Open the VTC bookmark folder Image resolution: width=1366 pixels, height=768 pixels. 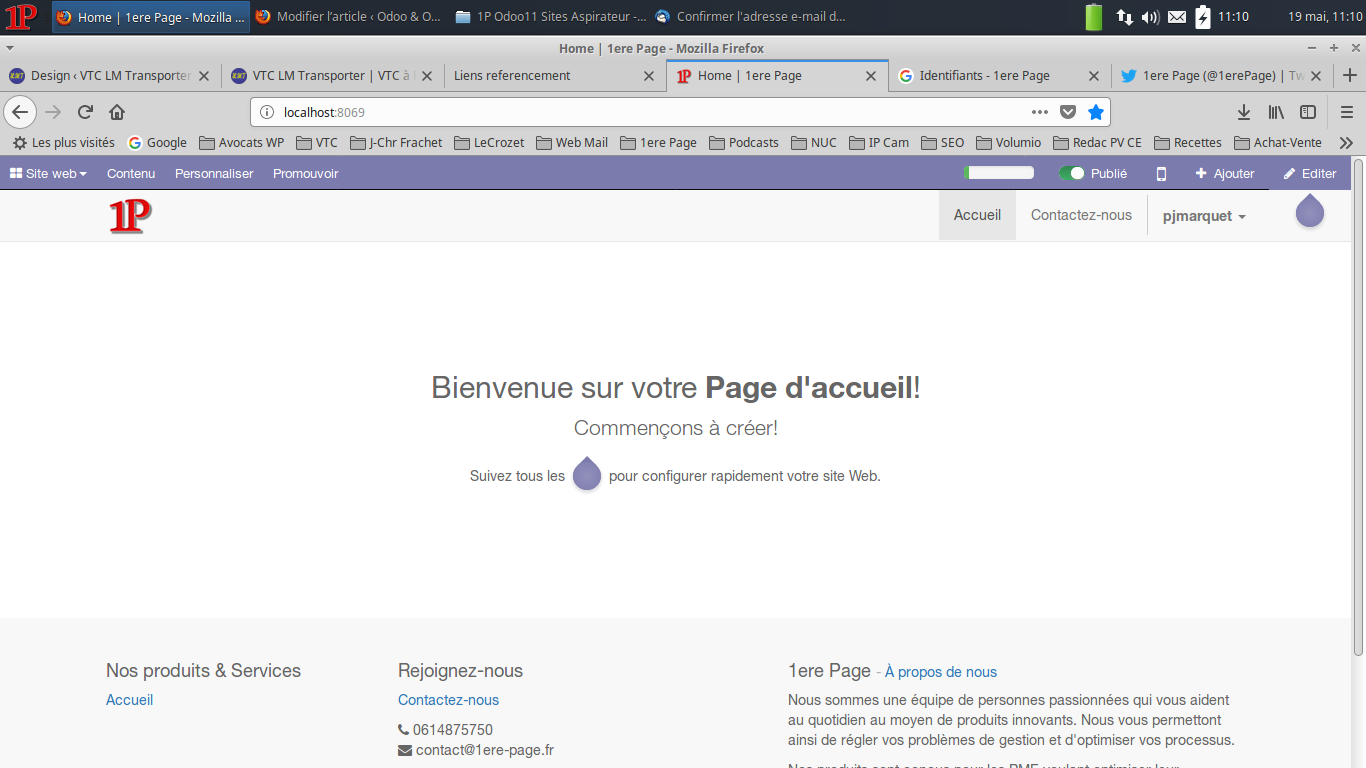pos(317,142)
